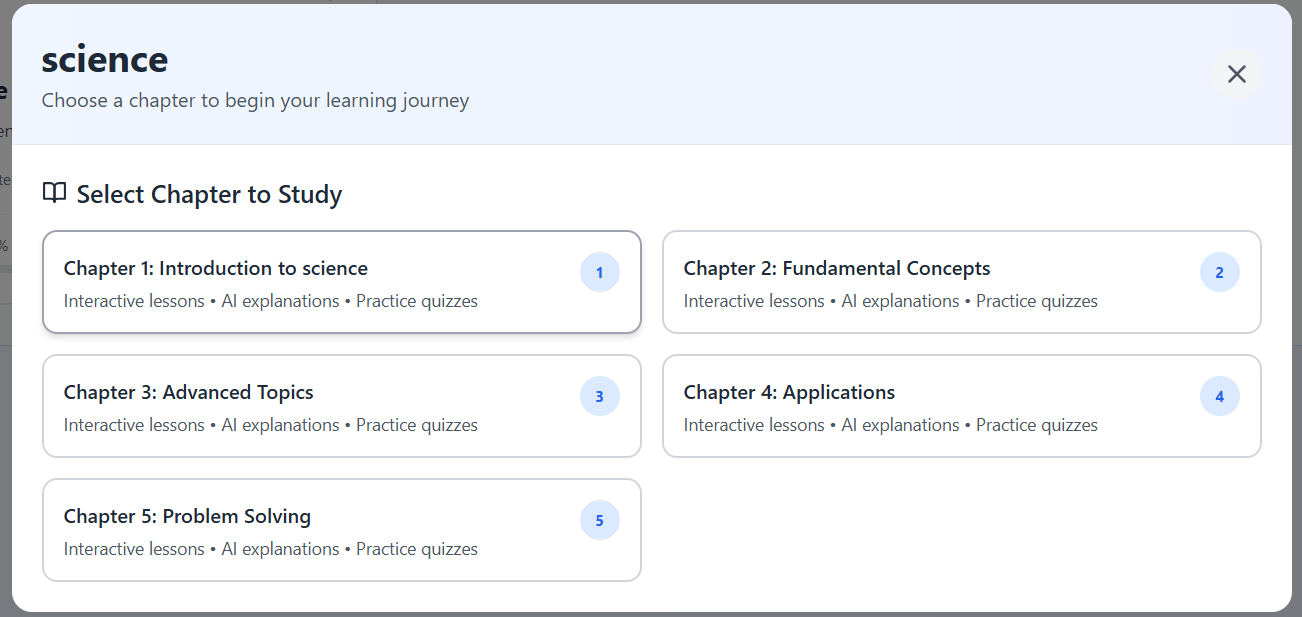Click the number 2 chapter badge

pos(1219,272)
